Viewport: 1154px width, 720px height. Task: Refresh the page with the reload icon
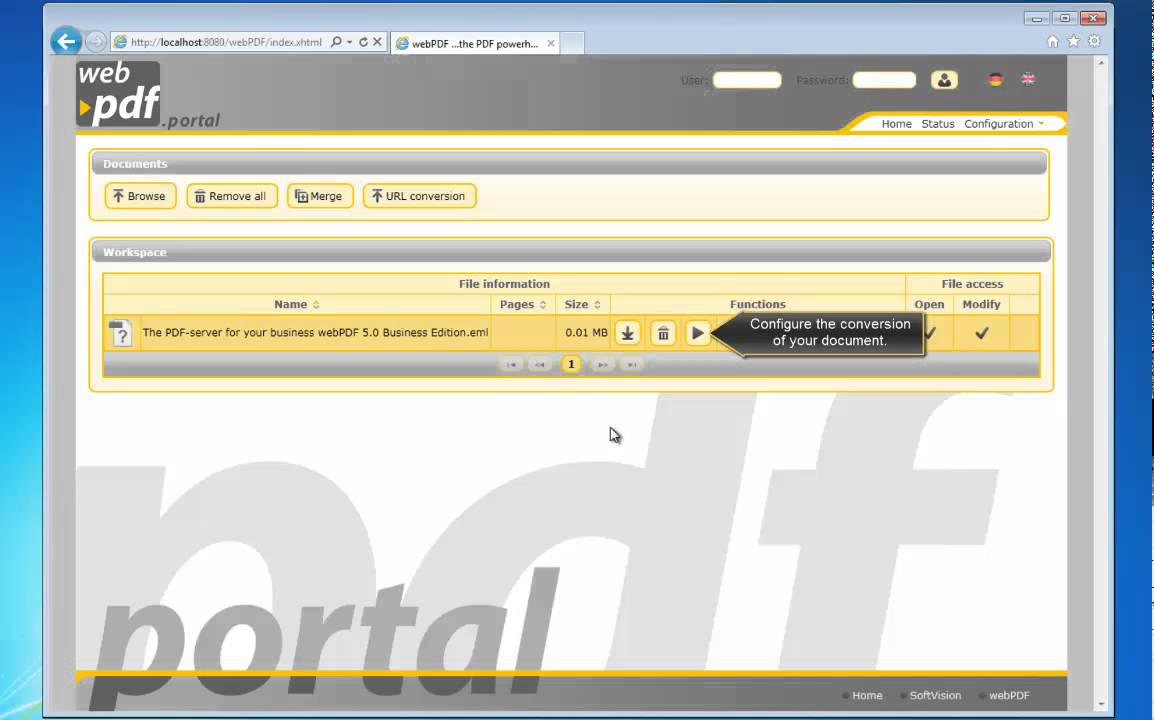(363, 42)
